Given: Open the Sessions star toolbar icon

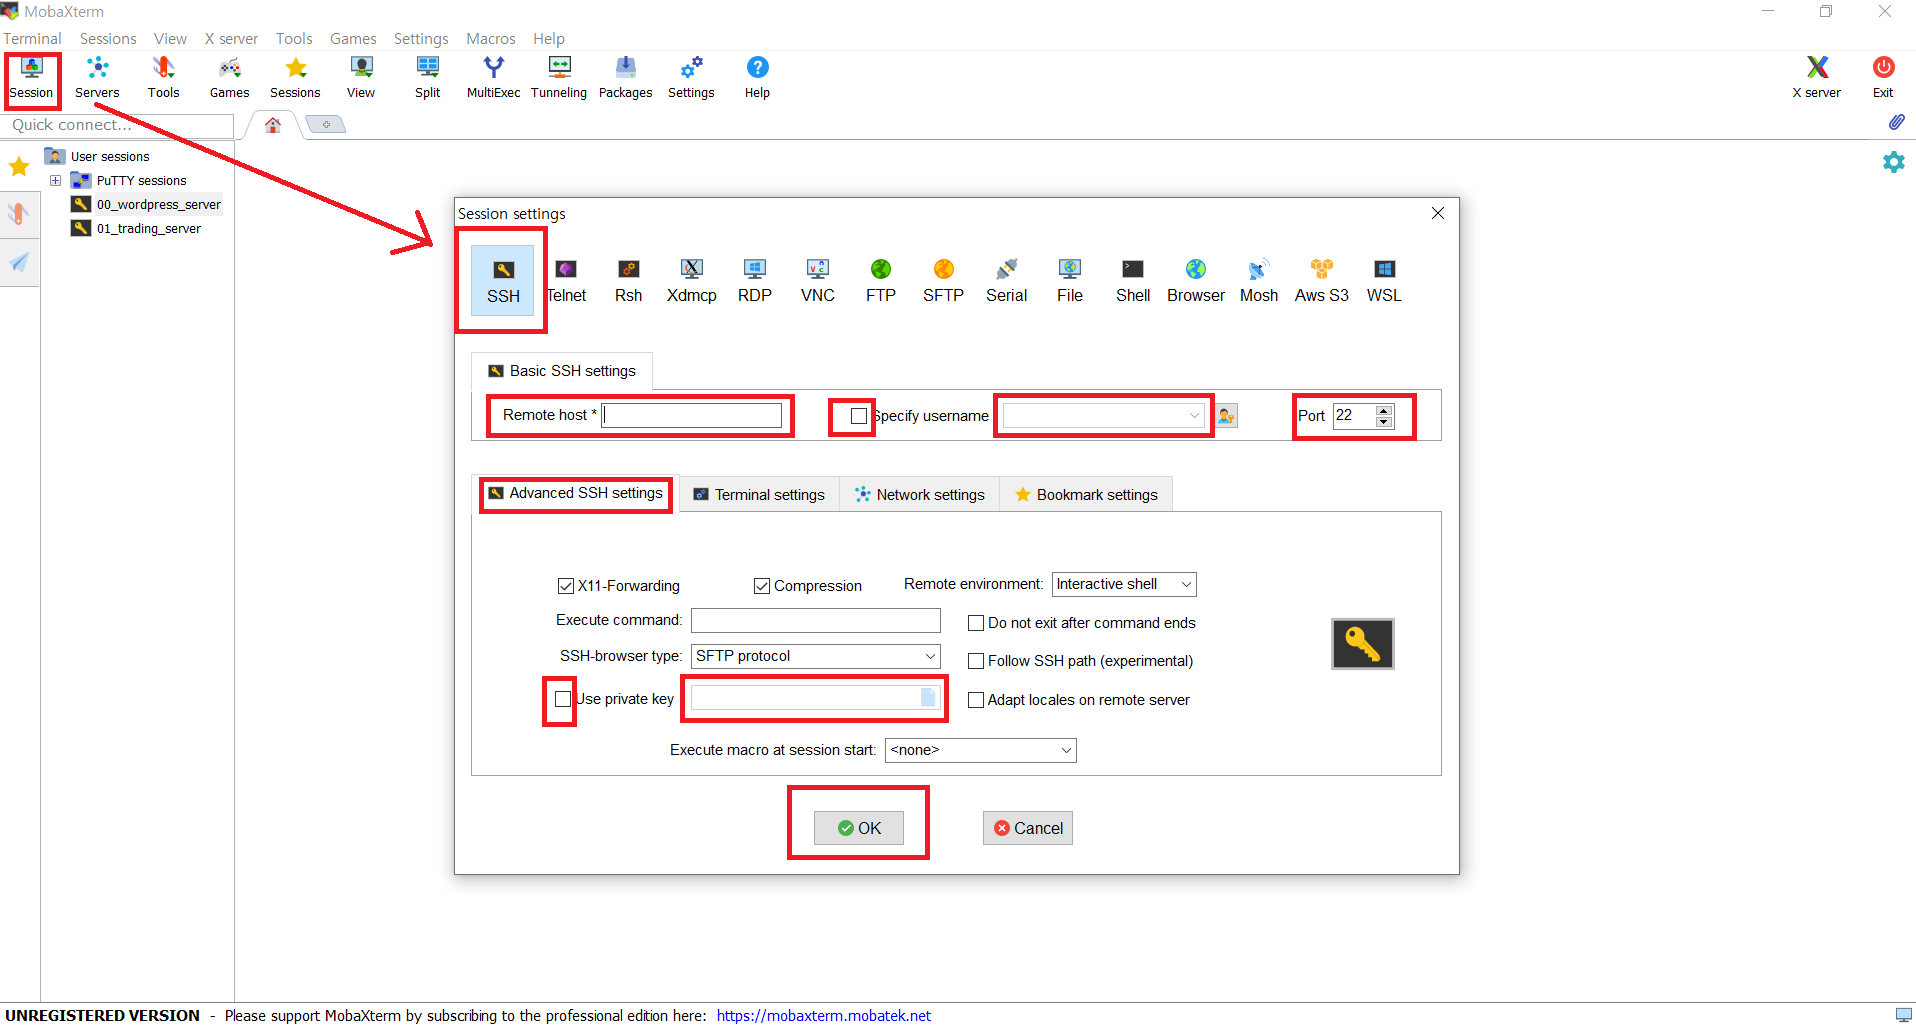Looking at the screenshot, I should pos(295,78).
